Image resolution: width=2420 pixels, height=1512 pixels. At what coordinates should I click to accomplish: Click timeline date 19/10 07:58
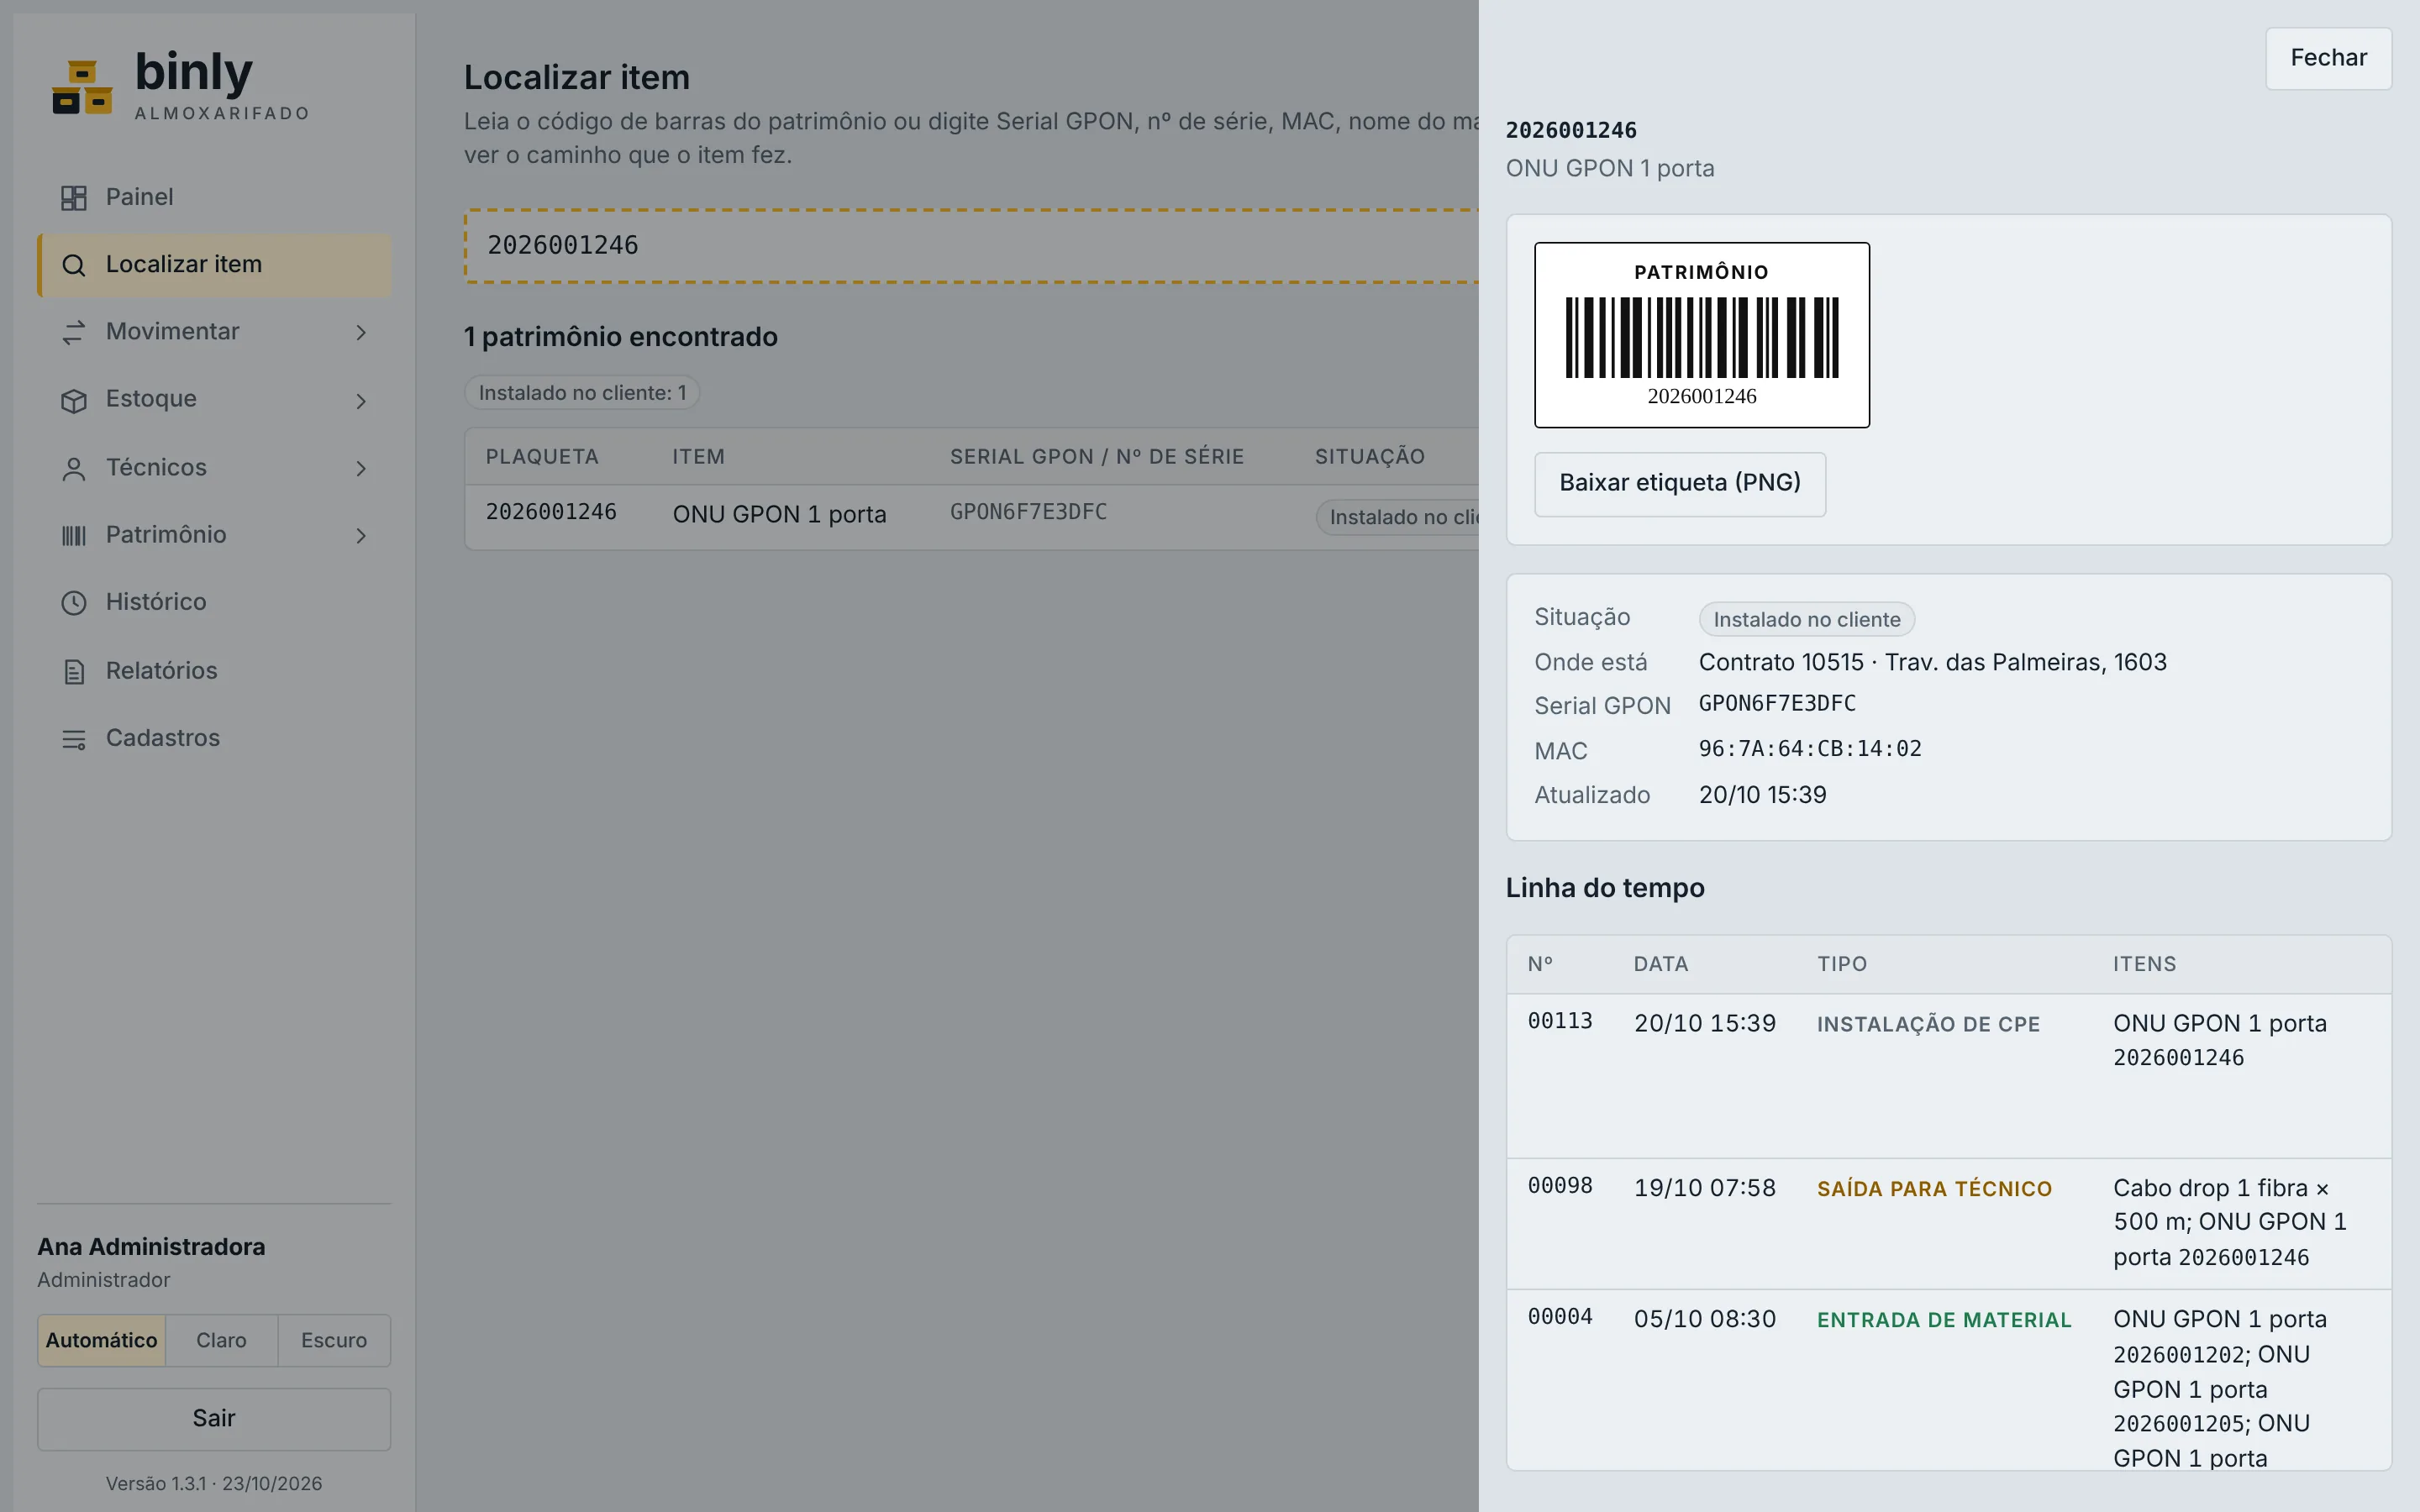[1705, 1189]
